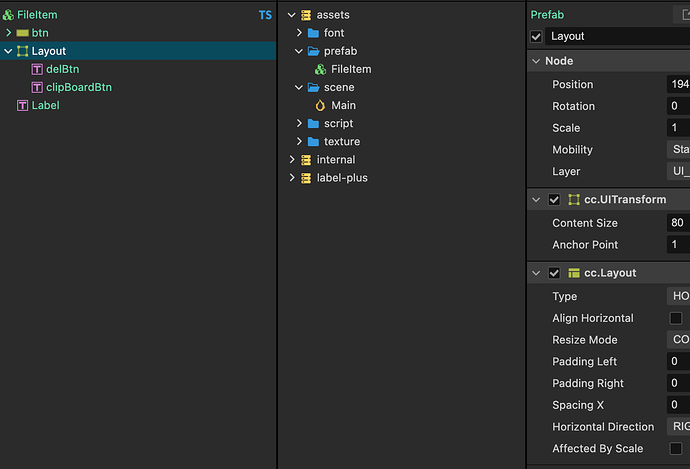This screenshot has height=469, width=690.
Task: Disable the cc.UITransform component checkbox
Action: coord(554,200)
